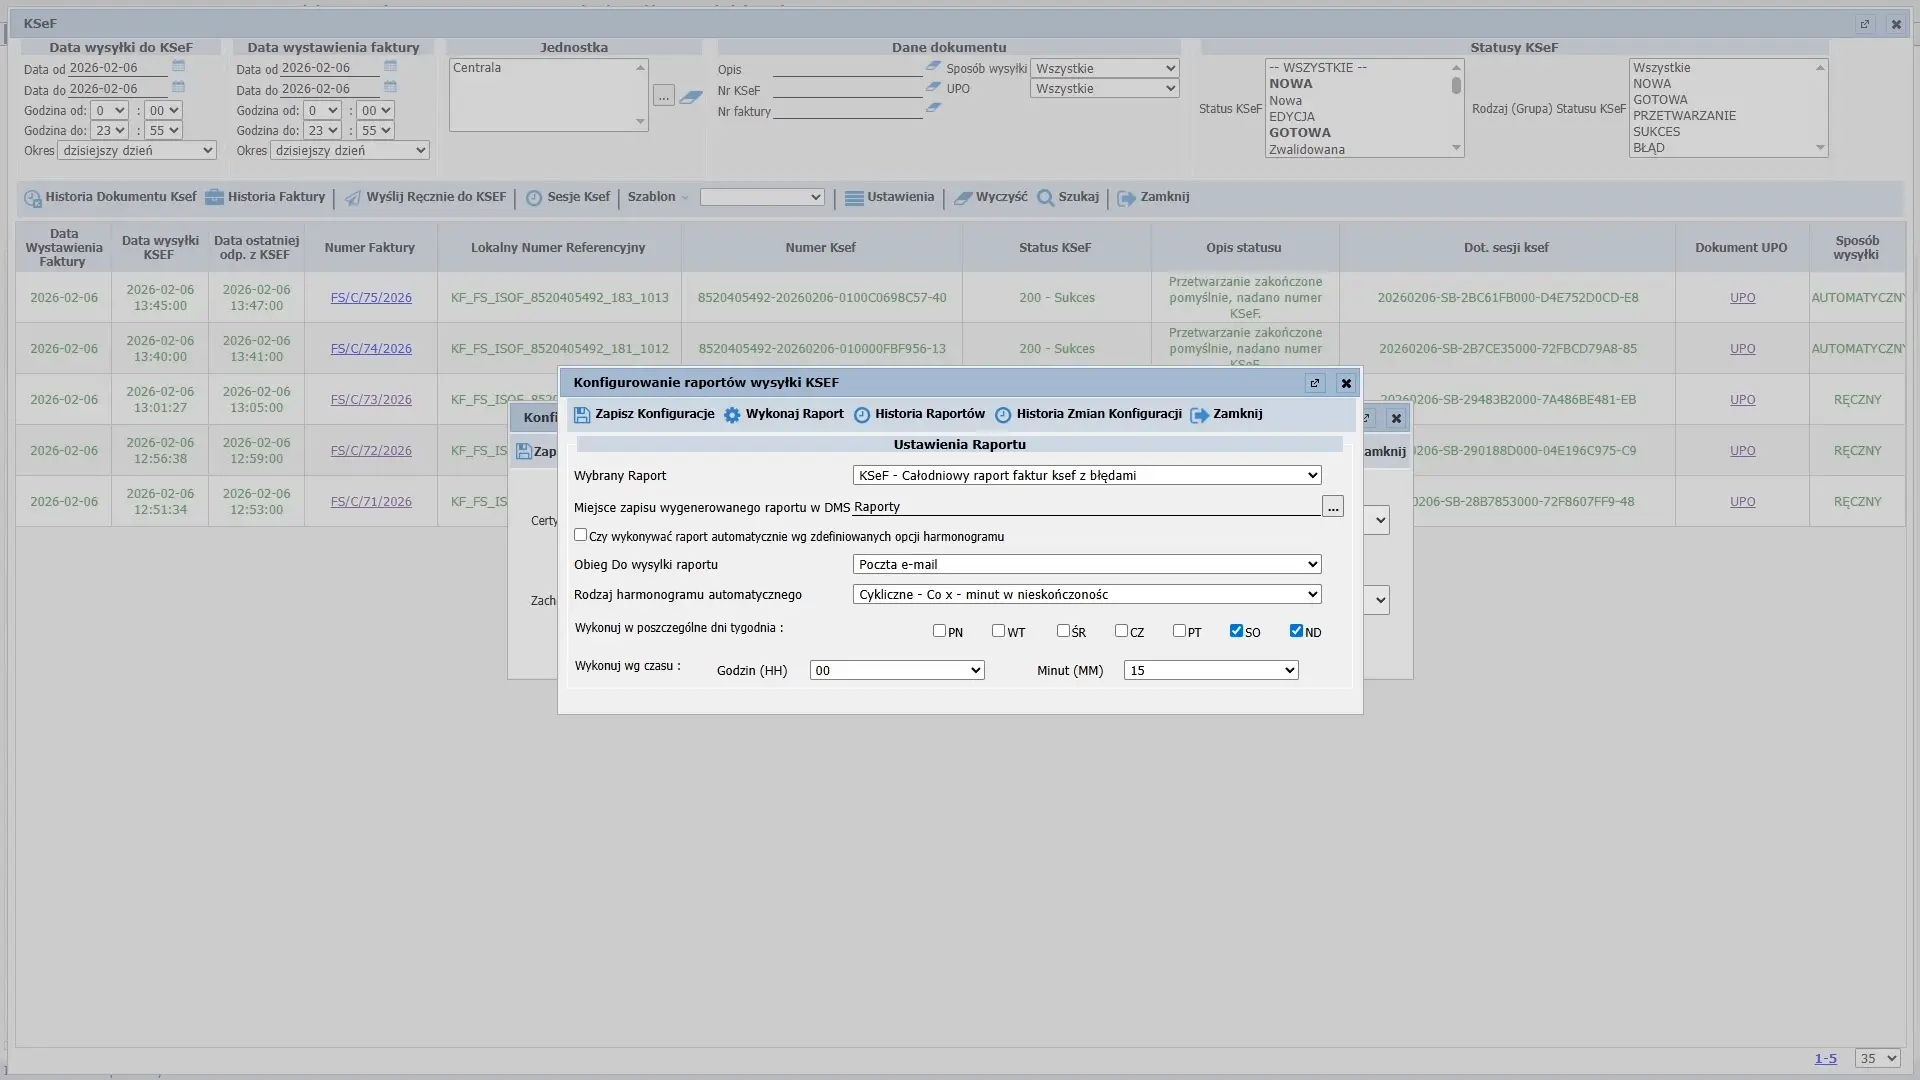
Task: Click Szukaj magnifier icon in toolbar
Action: 1046,198
